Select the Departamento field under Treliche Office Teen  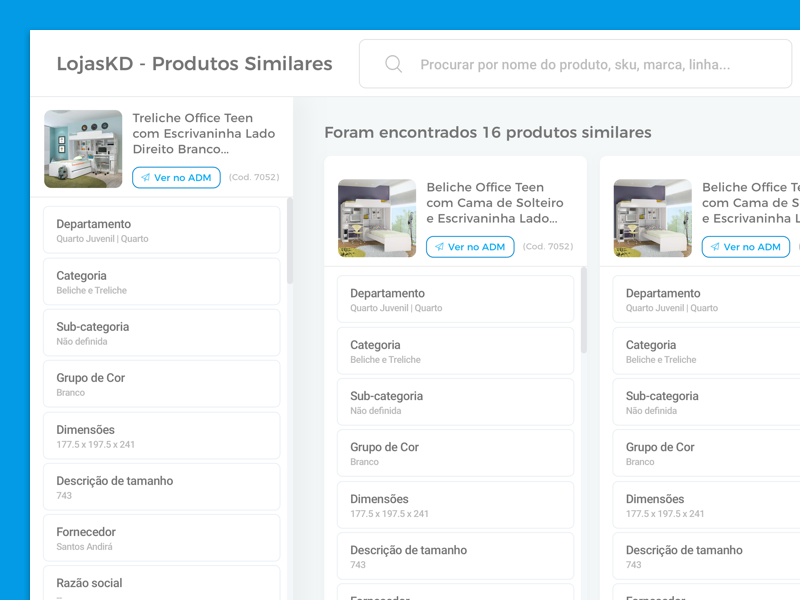tap(162, 230)
